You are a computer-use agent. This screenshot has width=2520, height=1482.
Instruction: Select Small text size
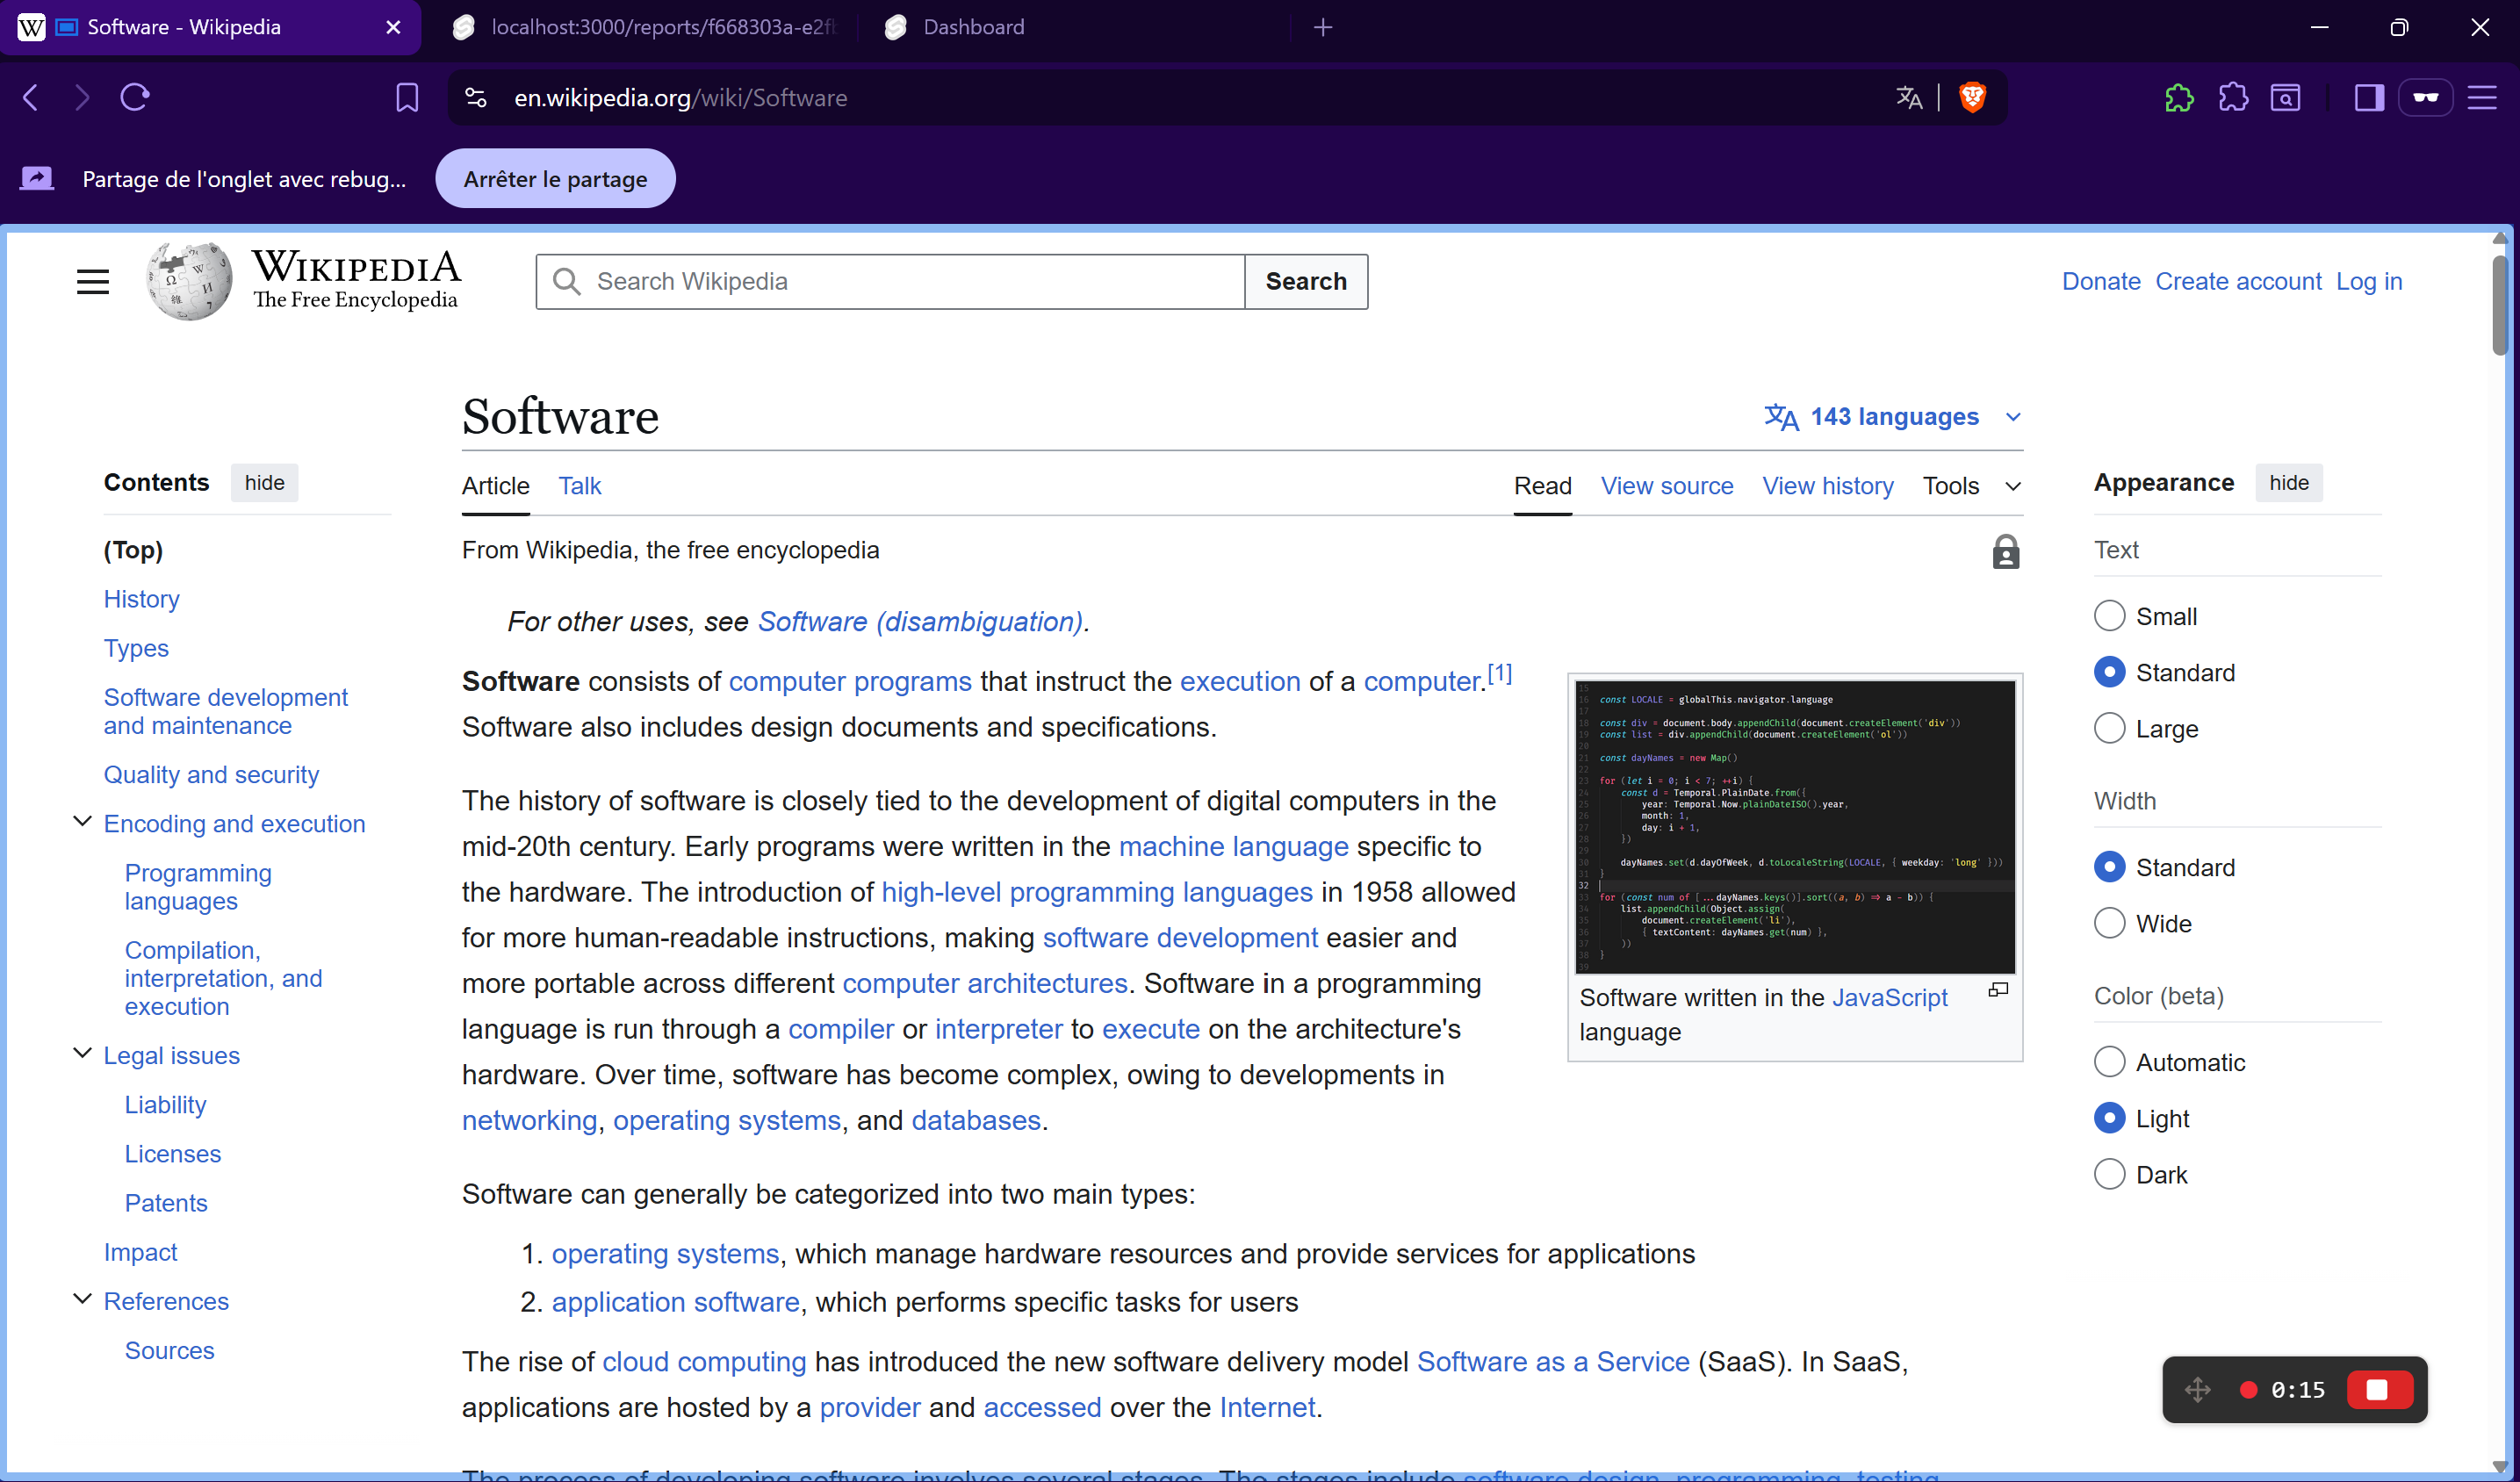click(2109, 616)
